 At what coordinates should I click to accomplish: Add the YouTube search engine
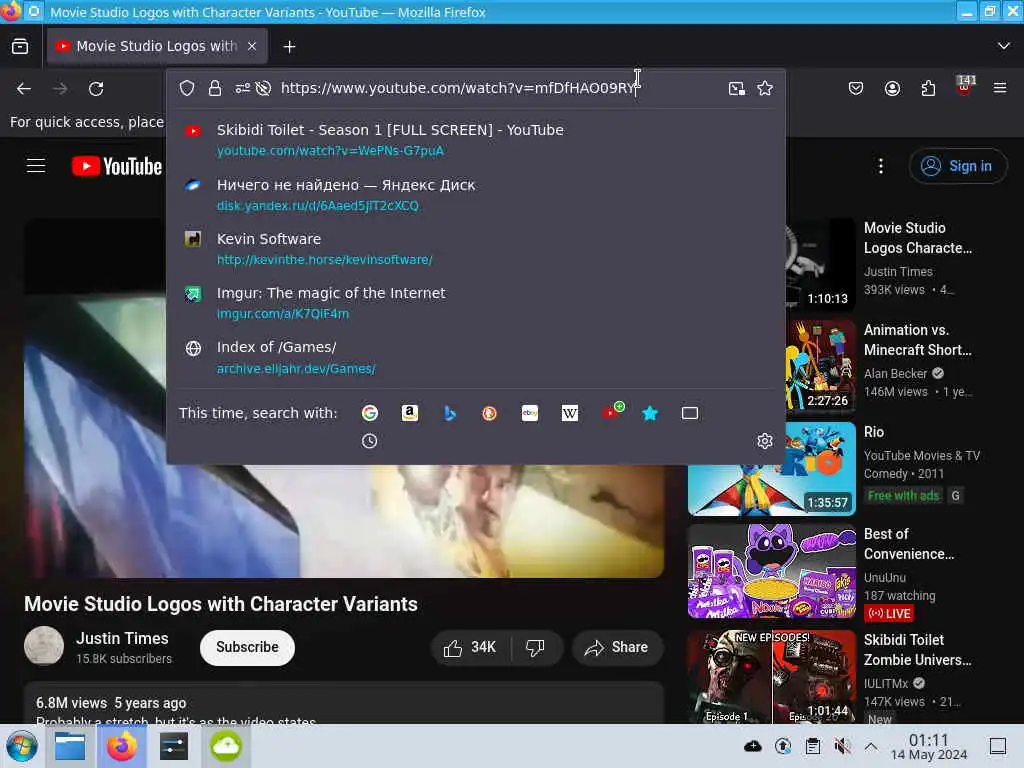613,411
